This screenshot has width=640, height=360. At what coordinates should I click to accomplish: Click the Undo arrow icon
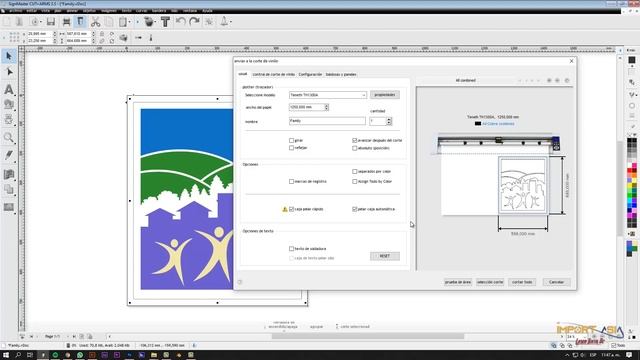181,21
